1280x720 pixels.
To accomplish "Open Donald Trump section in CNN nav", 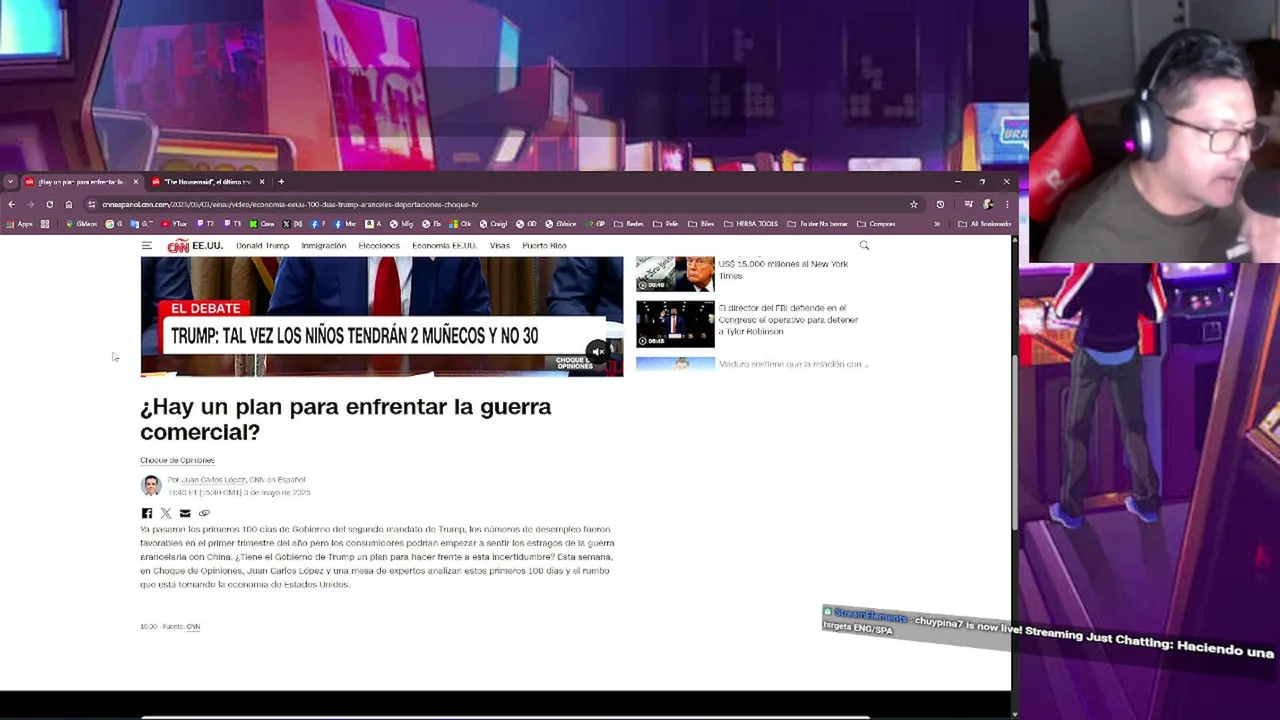I will [x=262, y=245].
